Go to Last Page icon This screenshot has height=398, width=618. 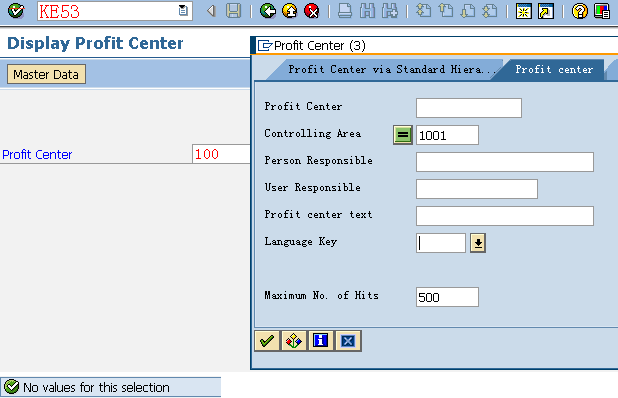point(490,11)
